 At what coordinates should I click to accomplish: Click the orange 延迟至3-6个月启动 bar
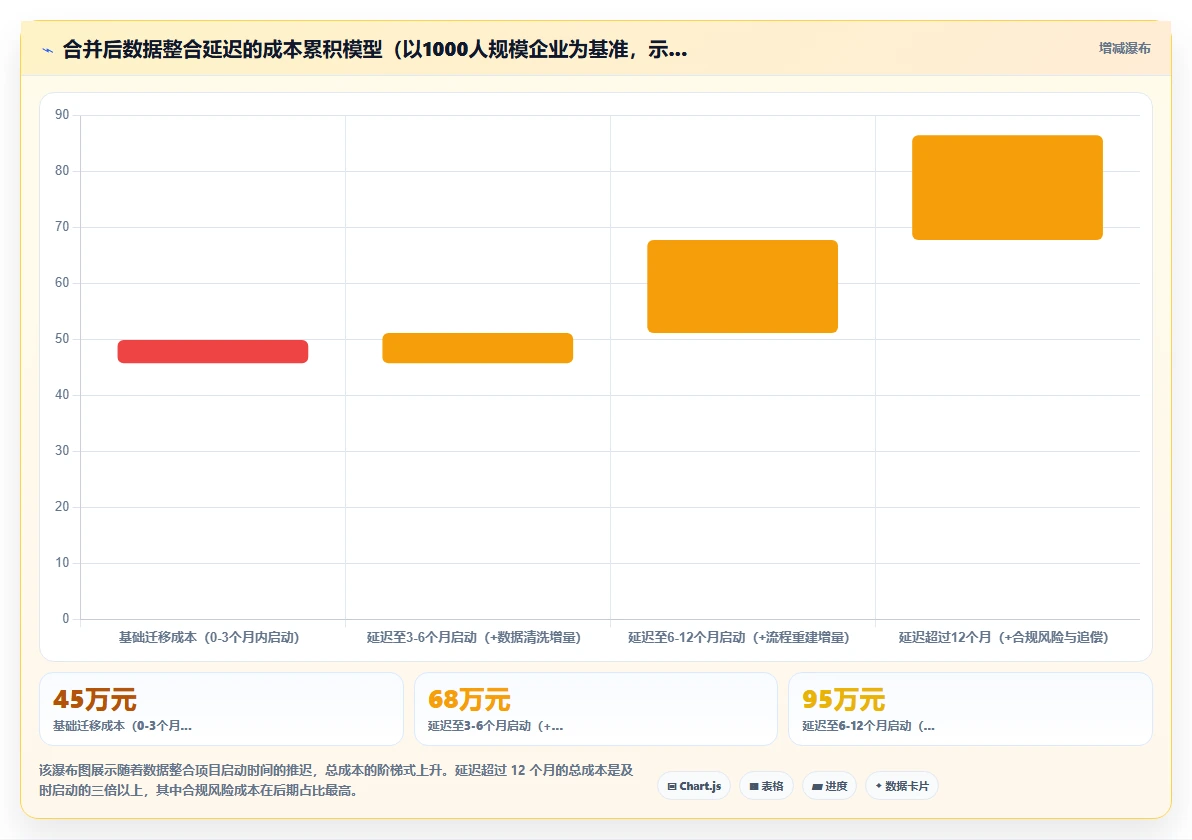[x=477, y=347]
